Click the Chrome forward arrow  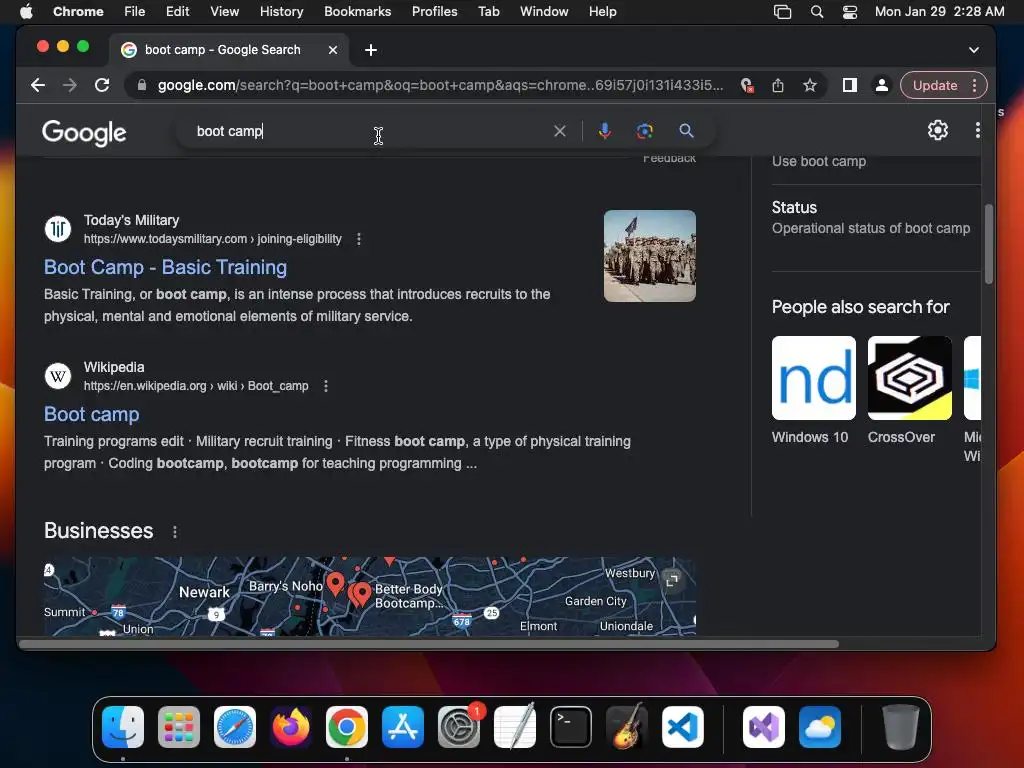coord(70,85)
